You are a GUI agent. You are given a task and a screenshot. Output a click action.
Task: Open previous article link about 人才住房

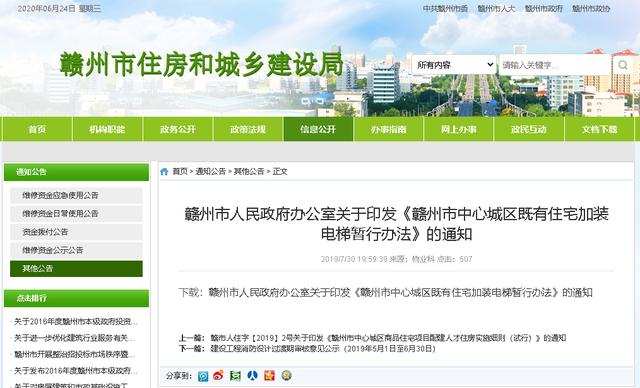388,338
